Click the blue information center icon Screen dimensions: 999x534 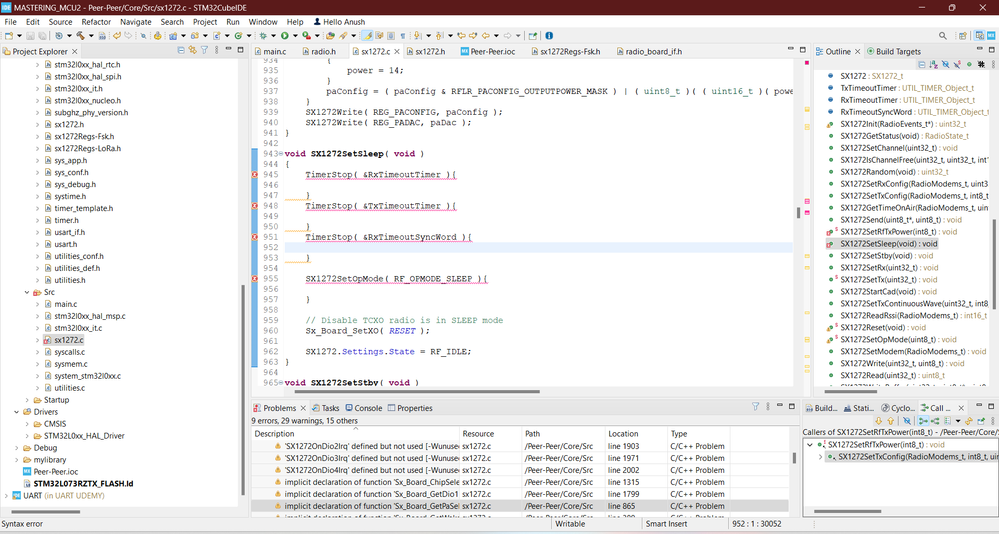pos(549,36)
